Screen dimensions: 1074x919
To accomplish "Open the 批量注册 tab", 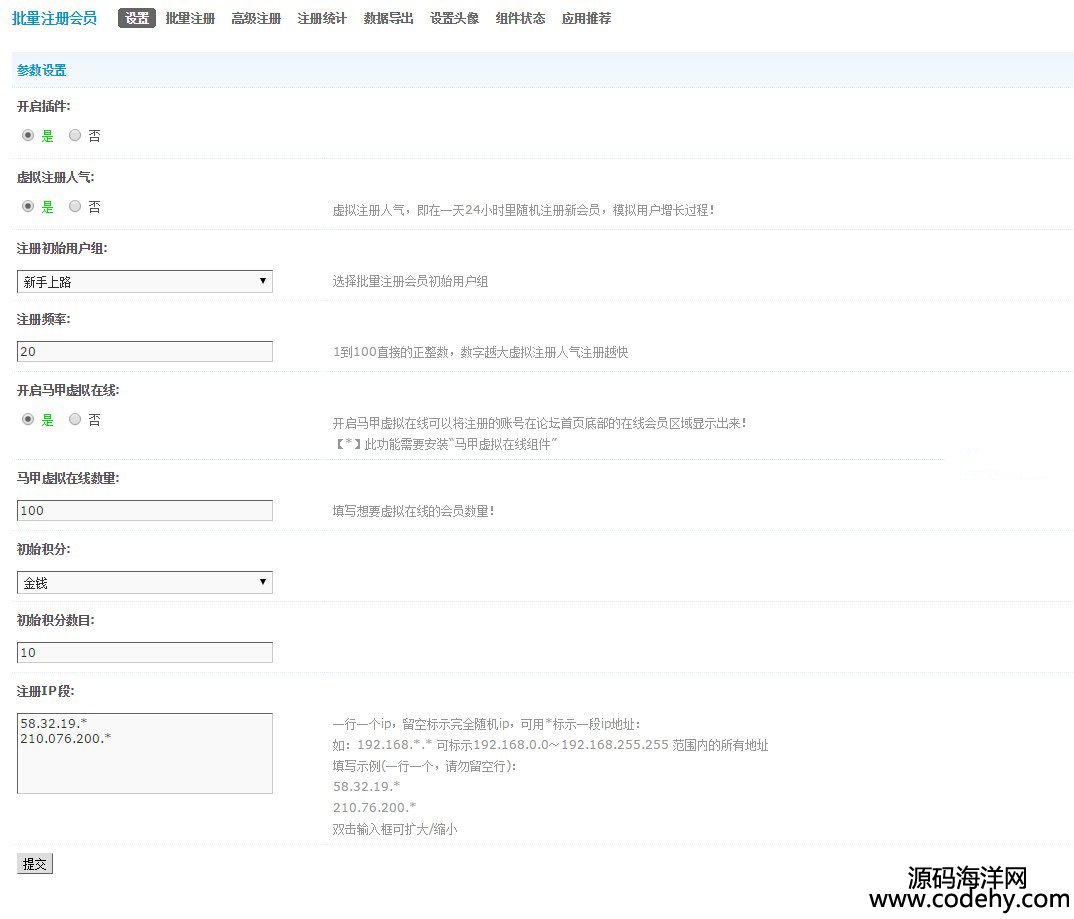I will pos(190,18).
